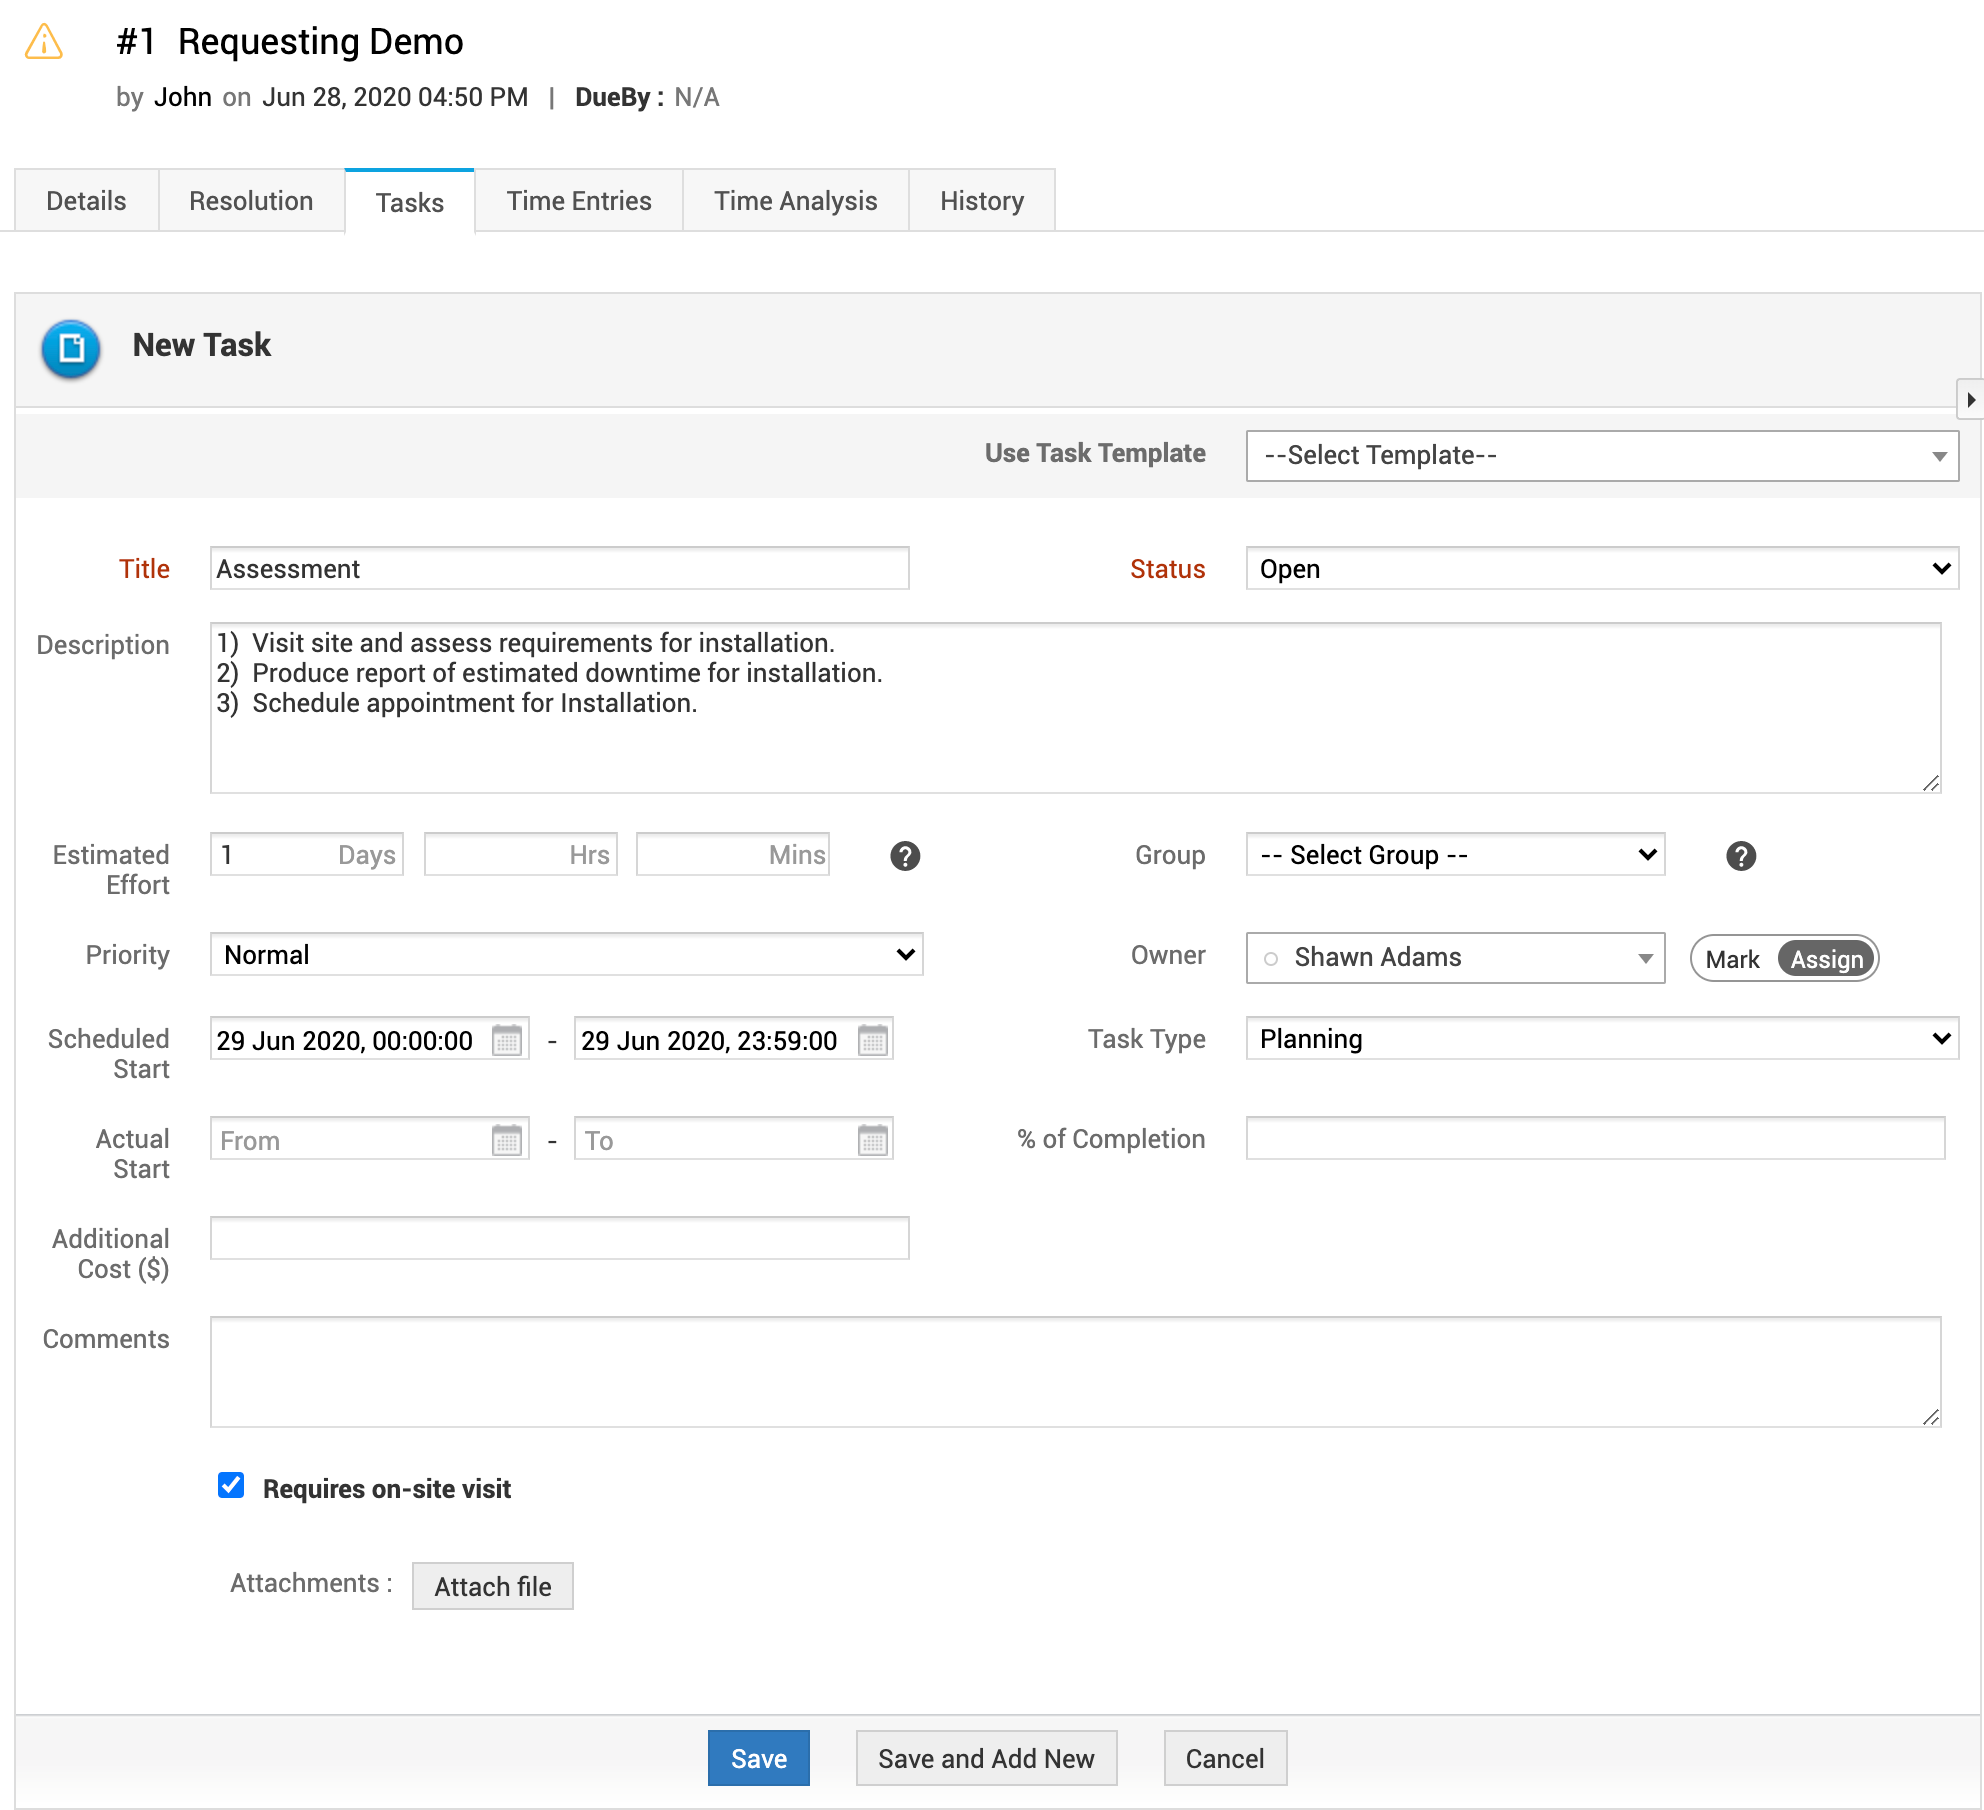Click the Group field help icon
This screenshot has height=1810, width=1984.
click(x=1740, y=856)
